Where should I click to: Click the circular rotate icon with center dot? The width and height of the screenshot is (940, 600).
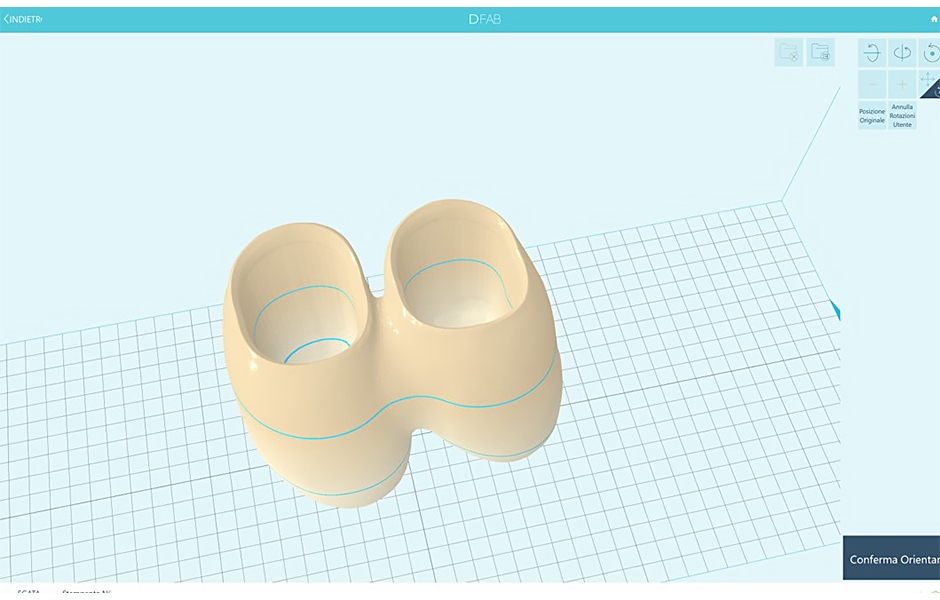click(930, 53)
